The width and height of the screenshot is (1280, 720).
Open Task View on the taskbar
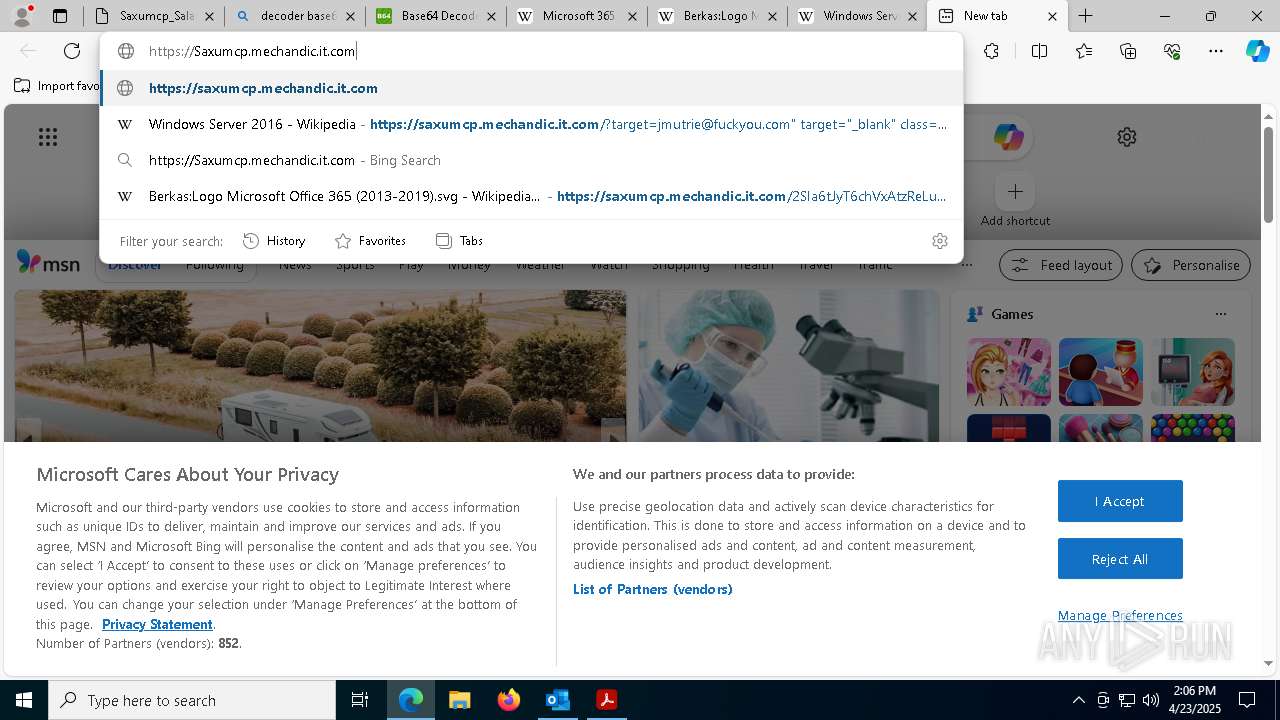tap(360, 700)
